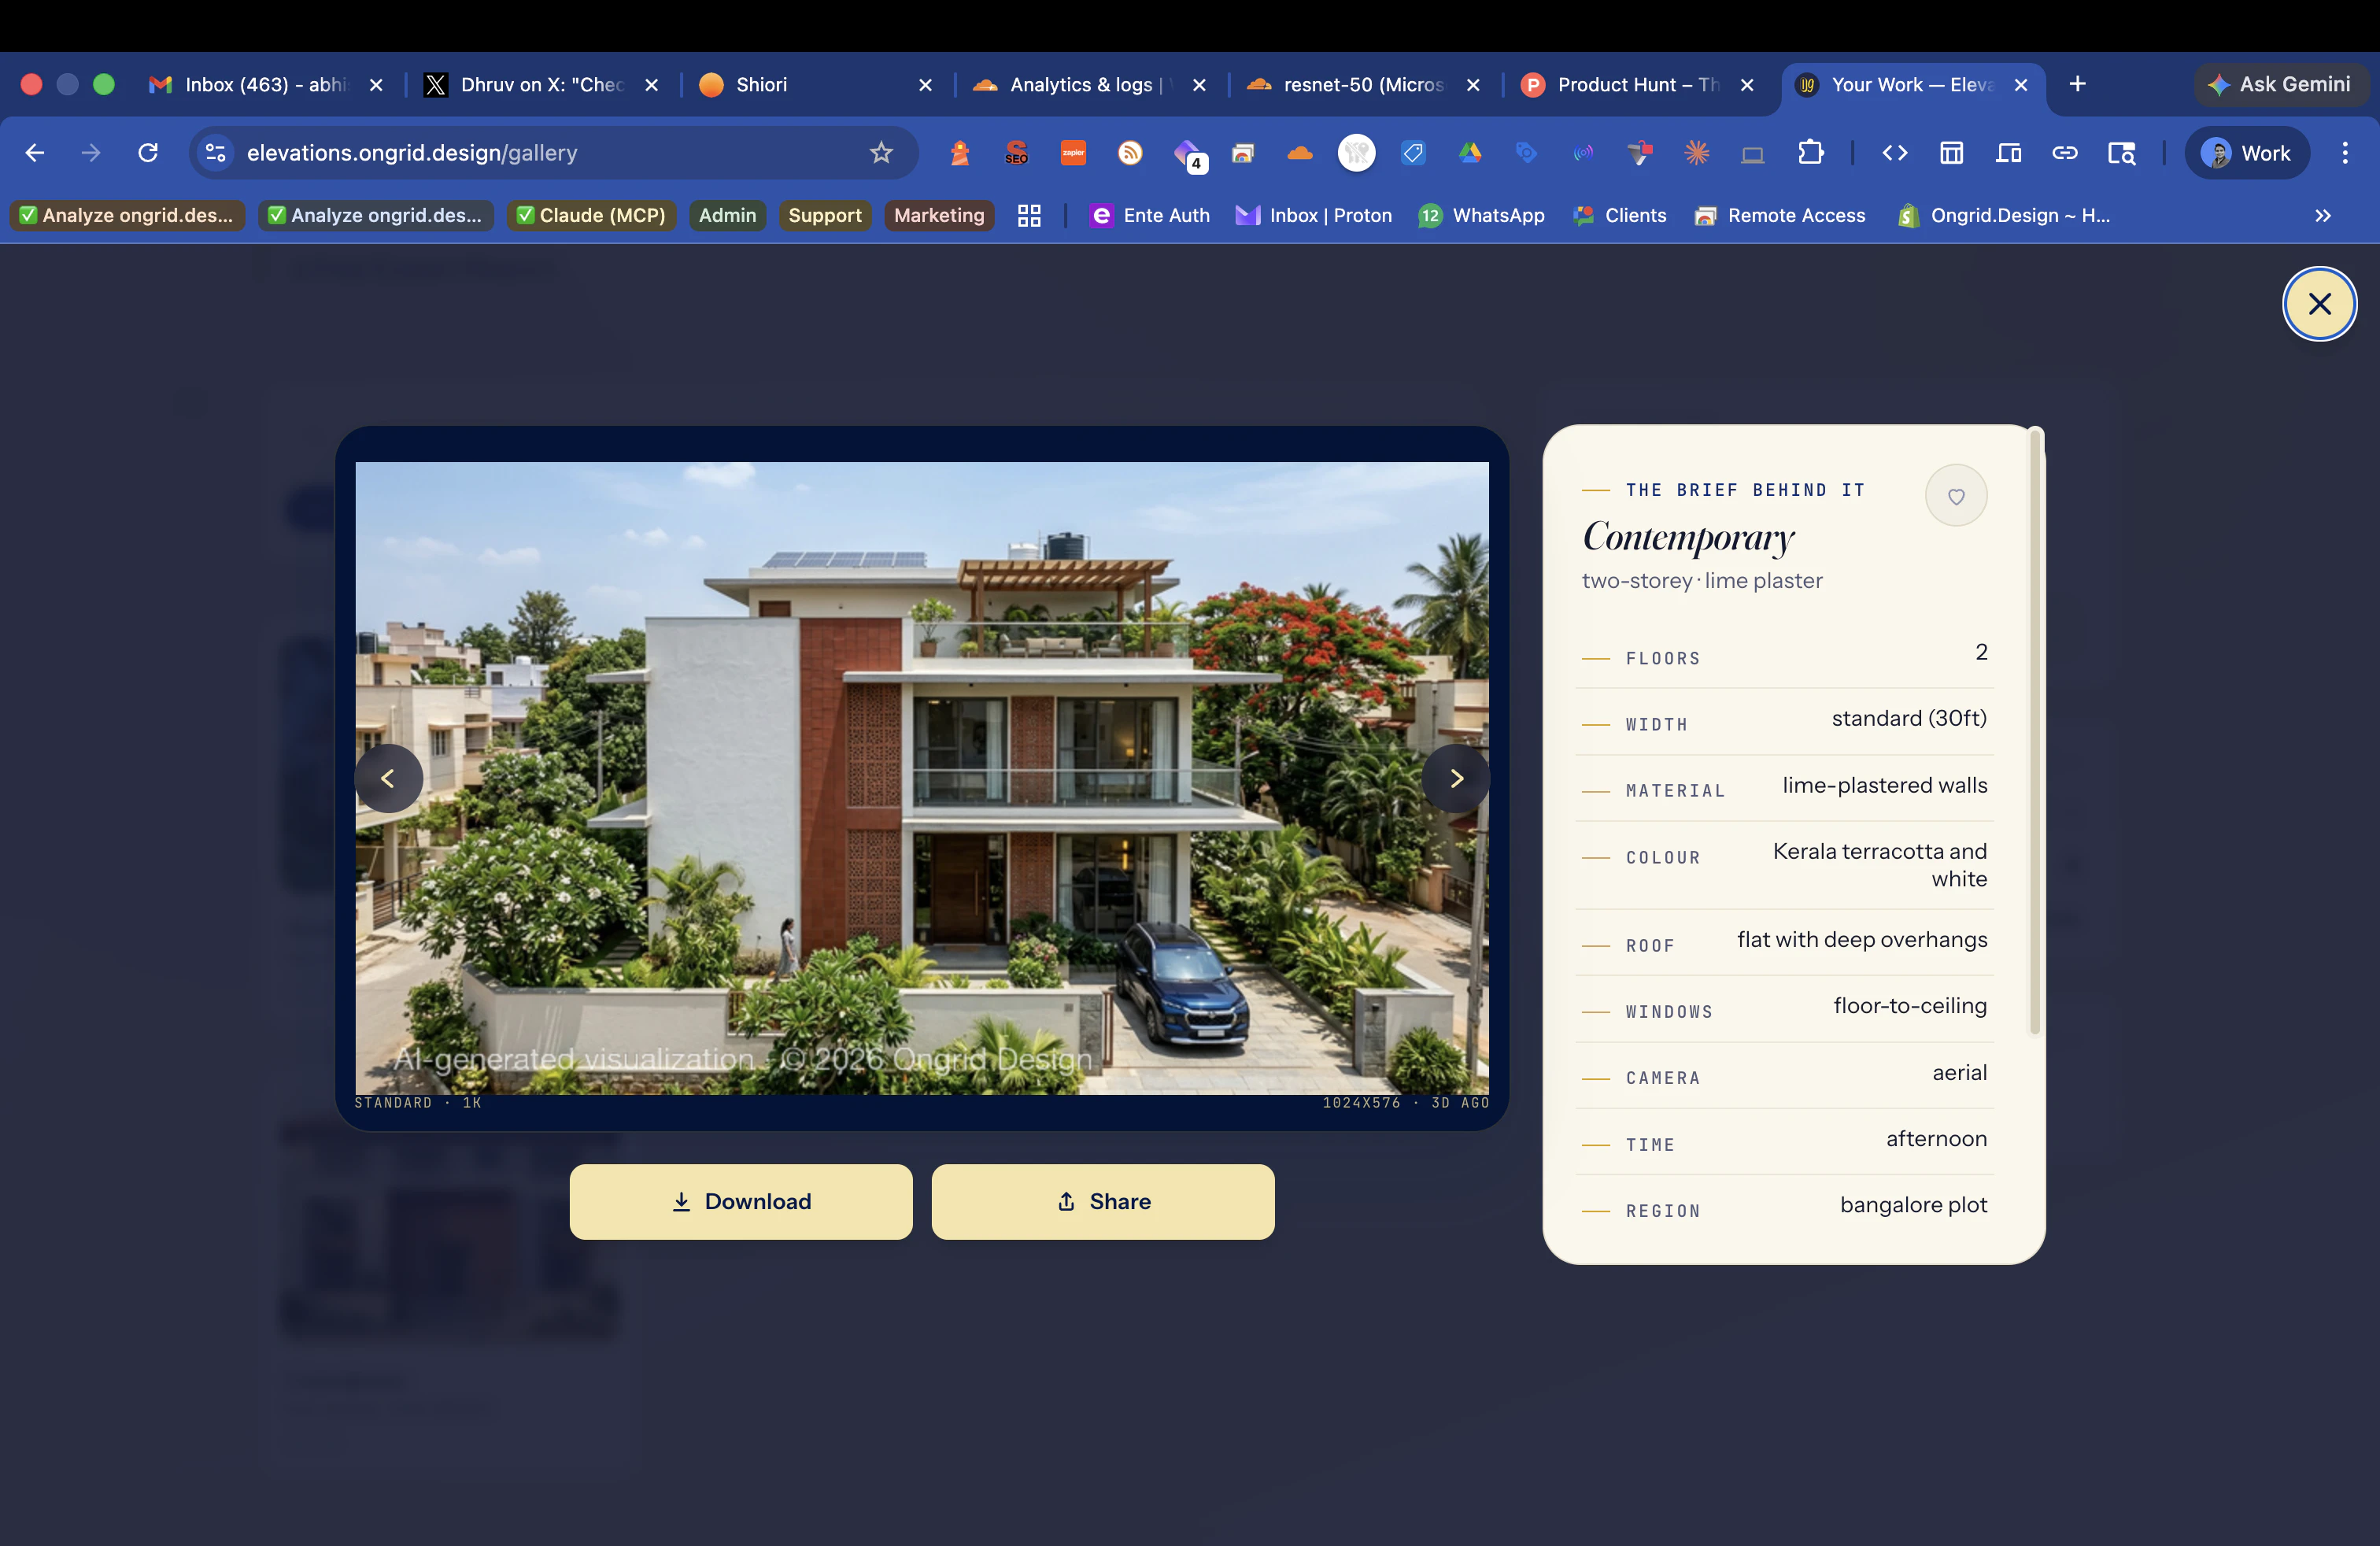Screen dimensions: 2380x1546
Task: Click the brief panel scrollbar
Action: point(2034,730)
